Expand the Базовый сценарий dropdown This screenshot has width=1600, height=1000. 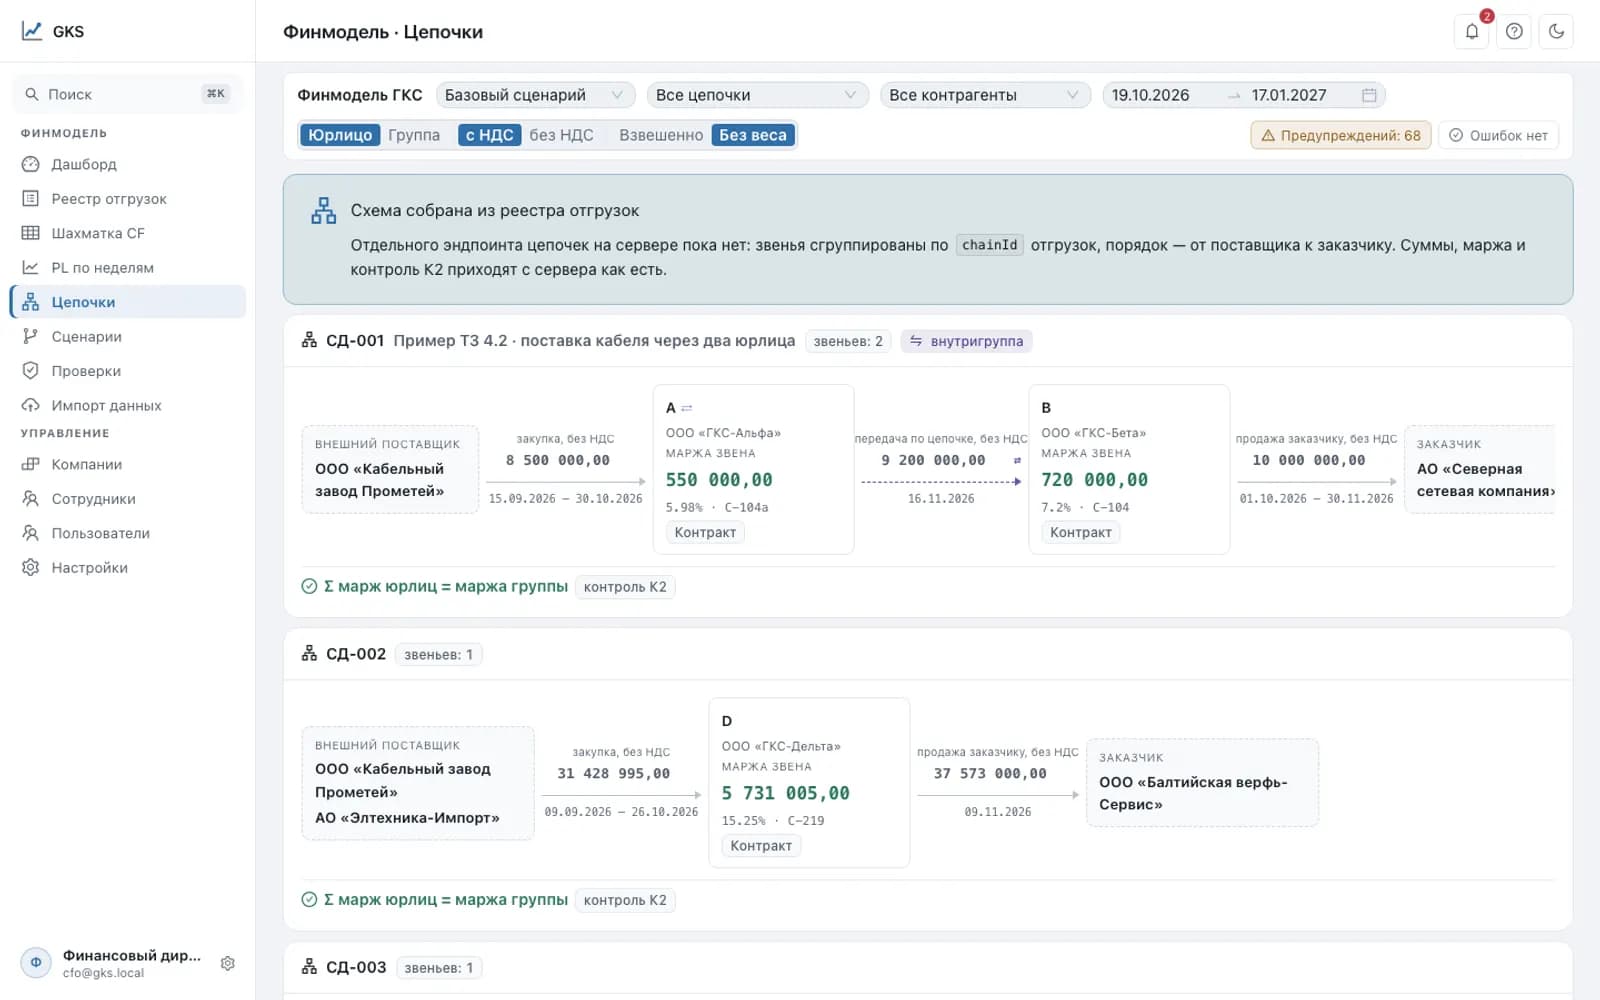click(x=535, y=95)
